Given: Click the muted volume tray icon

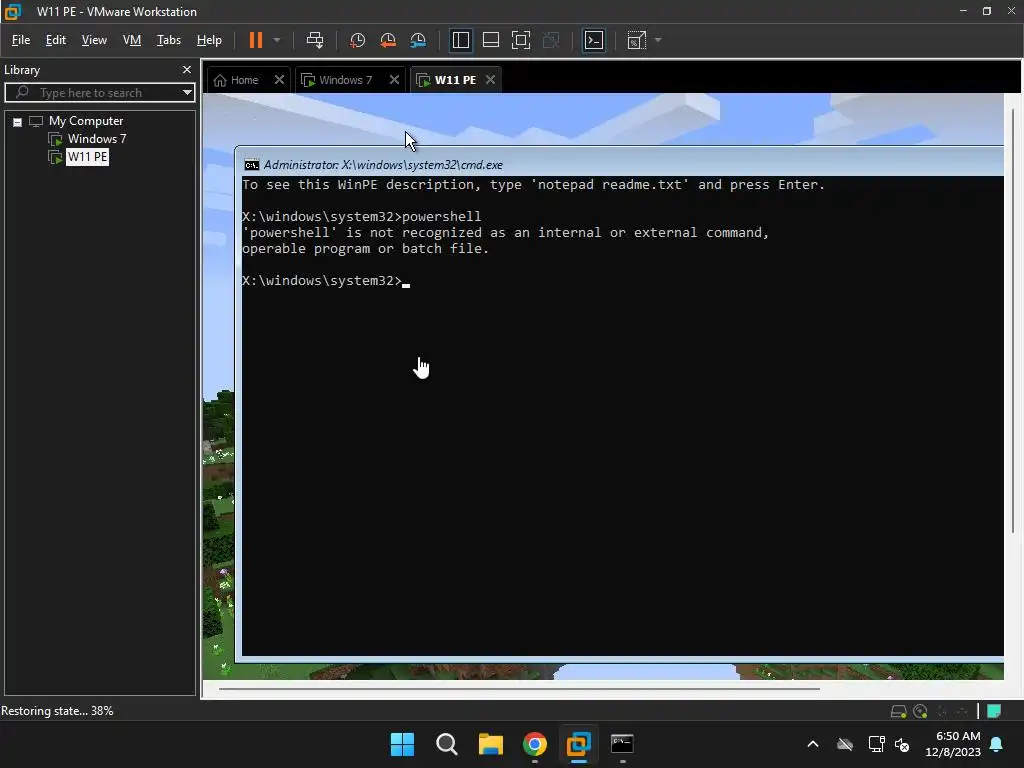Looking at the screenshot, I should pyautogui.click(x=903, y=744).
